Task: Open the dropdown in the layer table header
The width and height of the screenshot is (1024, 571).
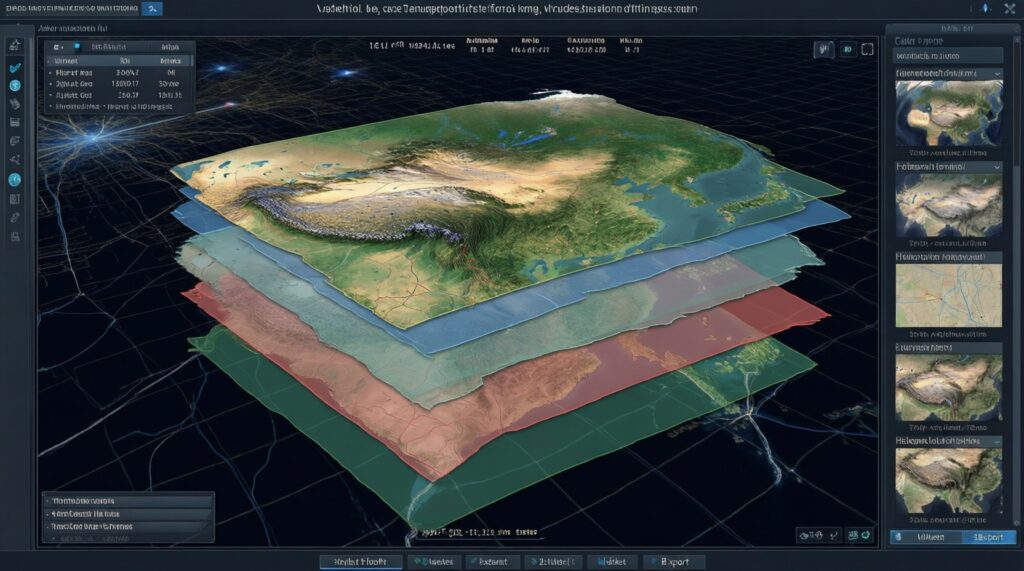Action: 60,47
